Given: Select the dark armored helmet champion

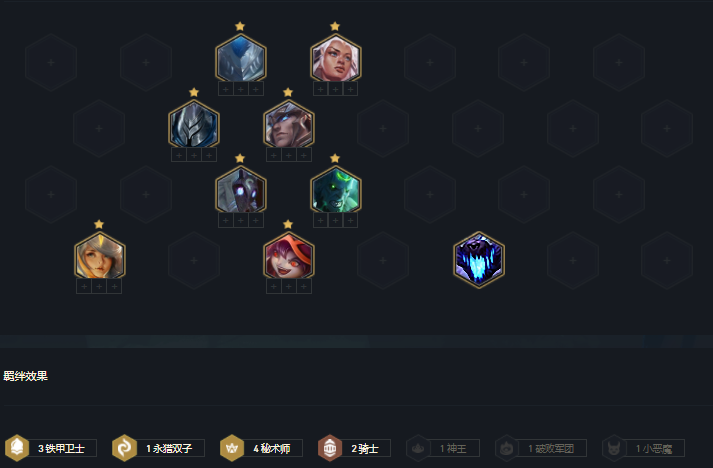Looking at the screenshot, I should pyautogui.click(x=194, y=126).
